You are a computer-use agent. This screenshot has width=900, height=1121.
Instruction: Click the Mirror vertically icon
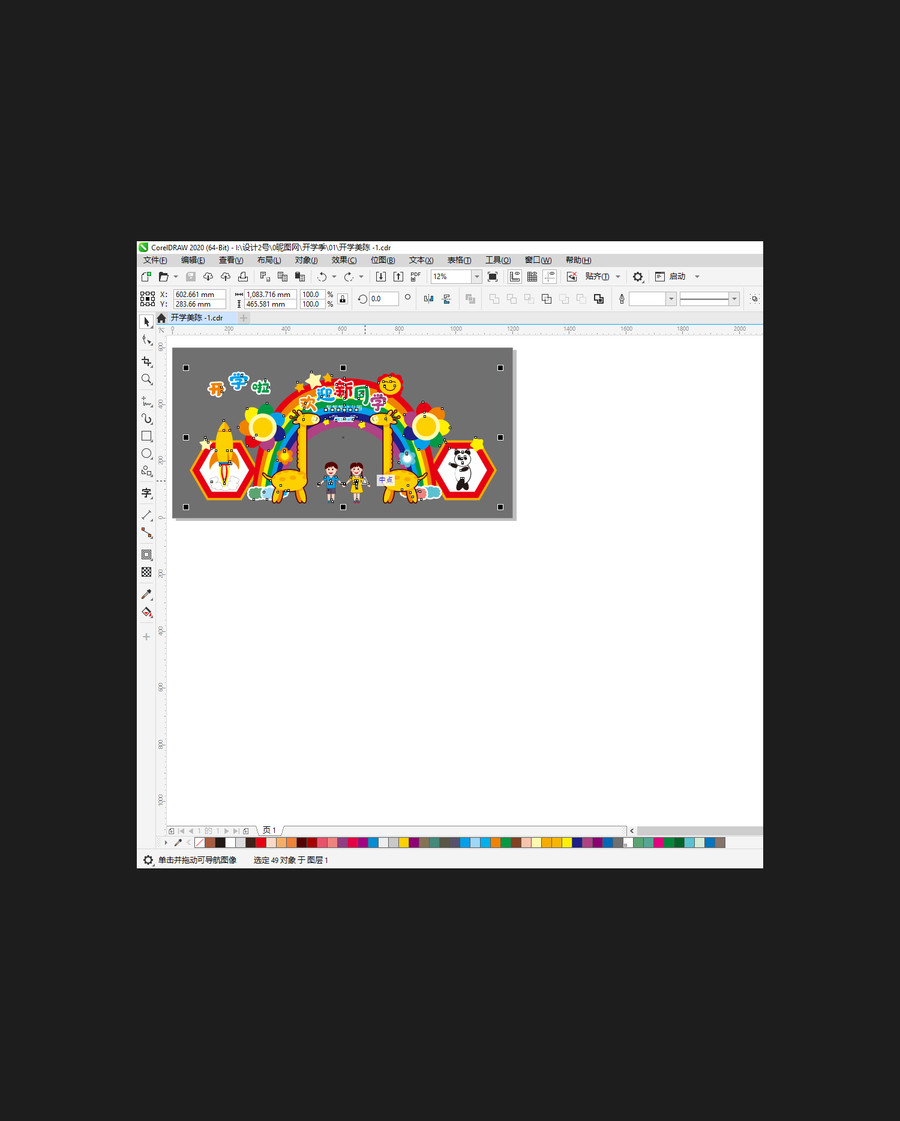pos(446,299)
